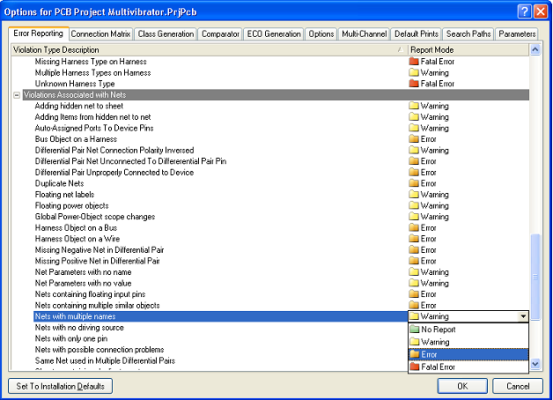Click the Error folder icon beside Duplicate Nets
Image resolution: width=553 pixels, height=400 pixels.
414,183
